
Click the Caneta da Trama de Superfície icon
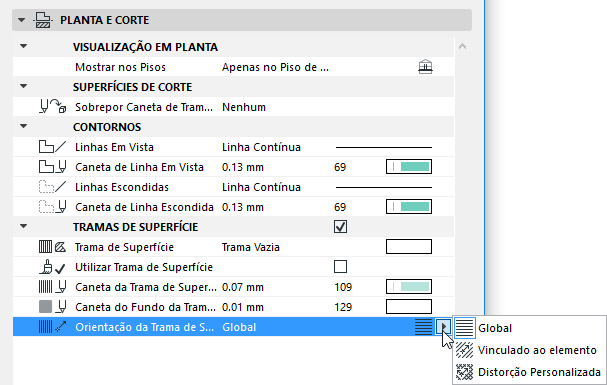[x=53, y=287]
